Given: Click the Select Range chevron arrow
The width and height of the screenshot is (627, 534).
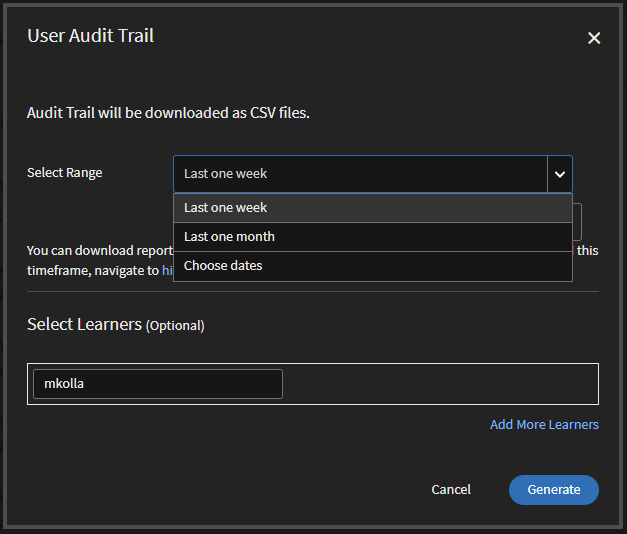Looking at the screenshot, I should click(x=560, y=174).
